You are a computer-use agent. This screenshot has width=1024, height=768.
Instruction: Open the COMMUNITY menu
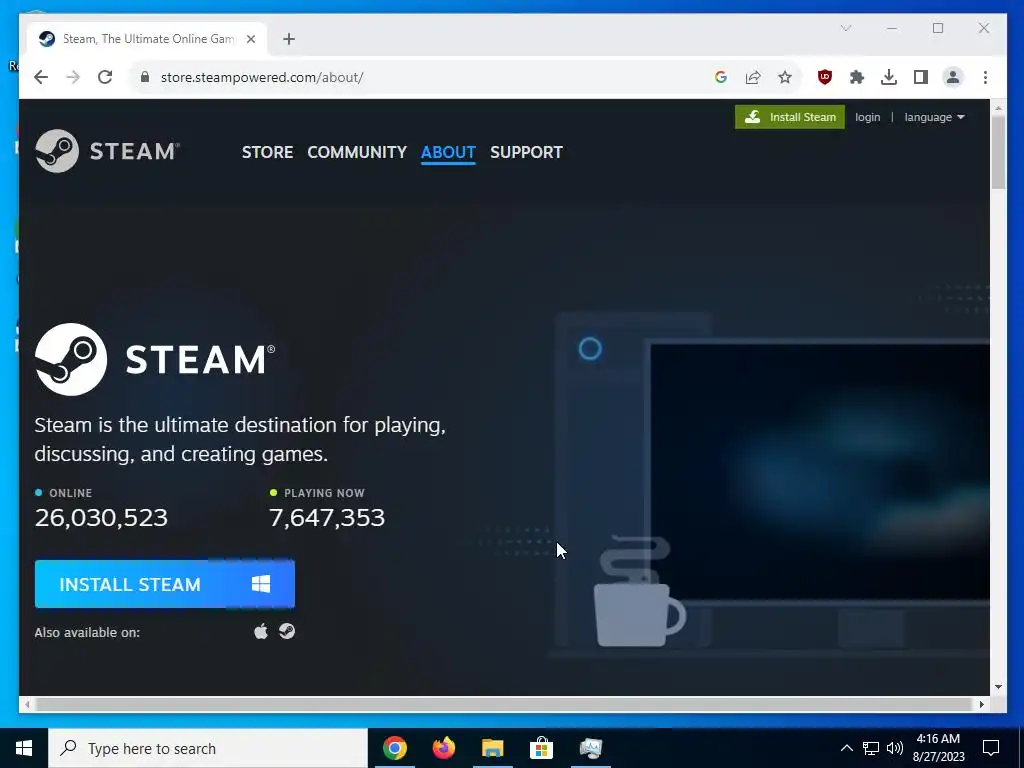(x=357, y=152)
